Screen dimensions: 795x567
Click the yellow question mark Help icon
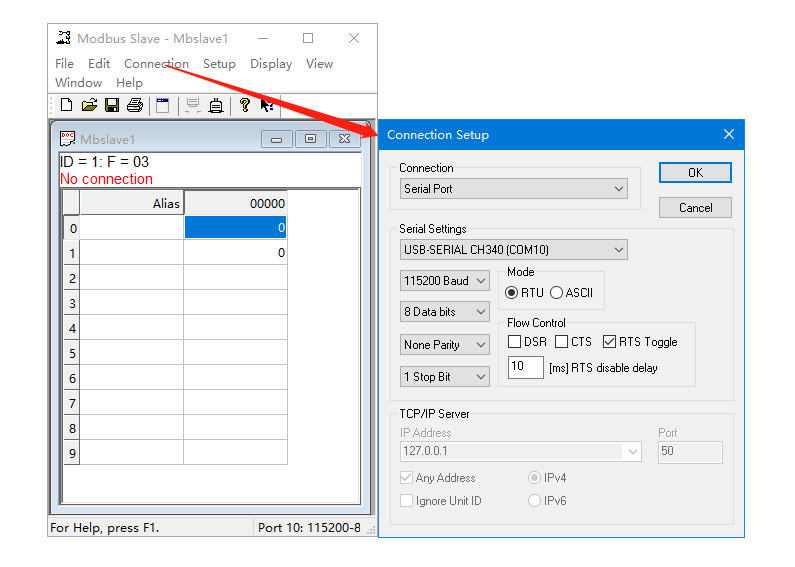pyautogui.click(x=244, y=105)
